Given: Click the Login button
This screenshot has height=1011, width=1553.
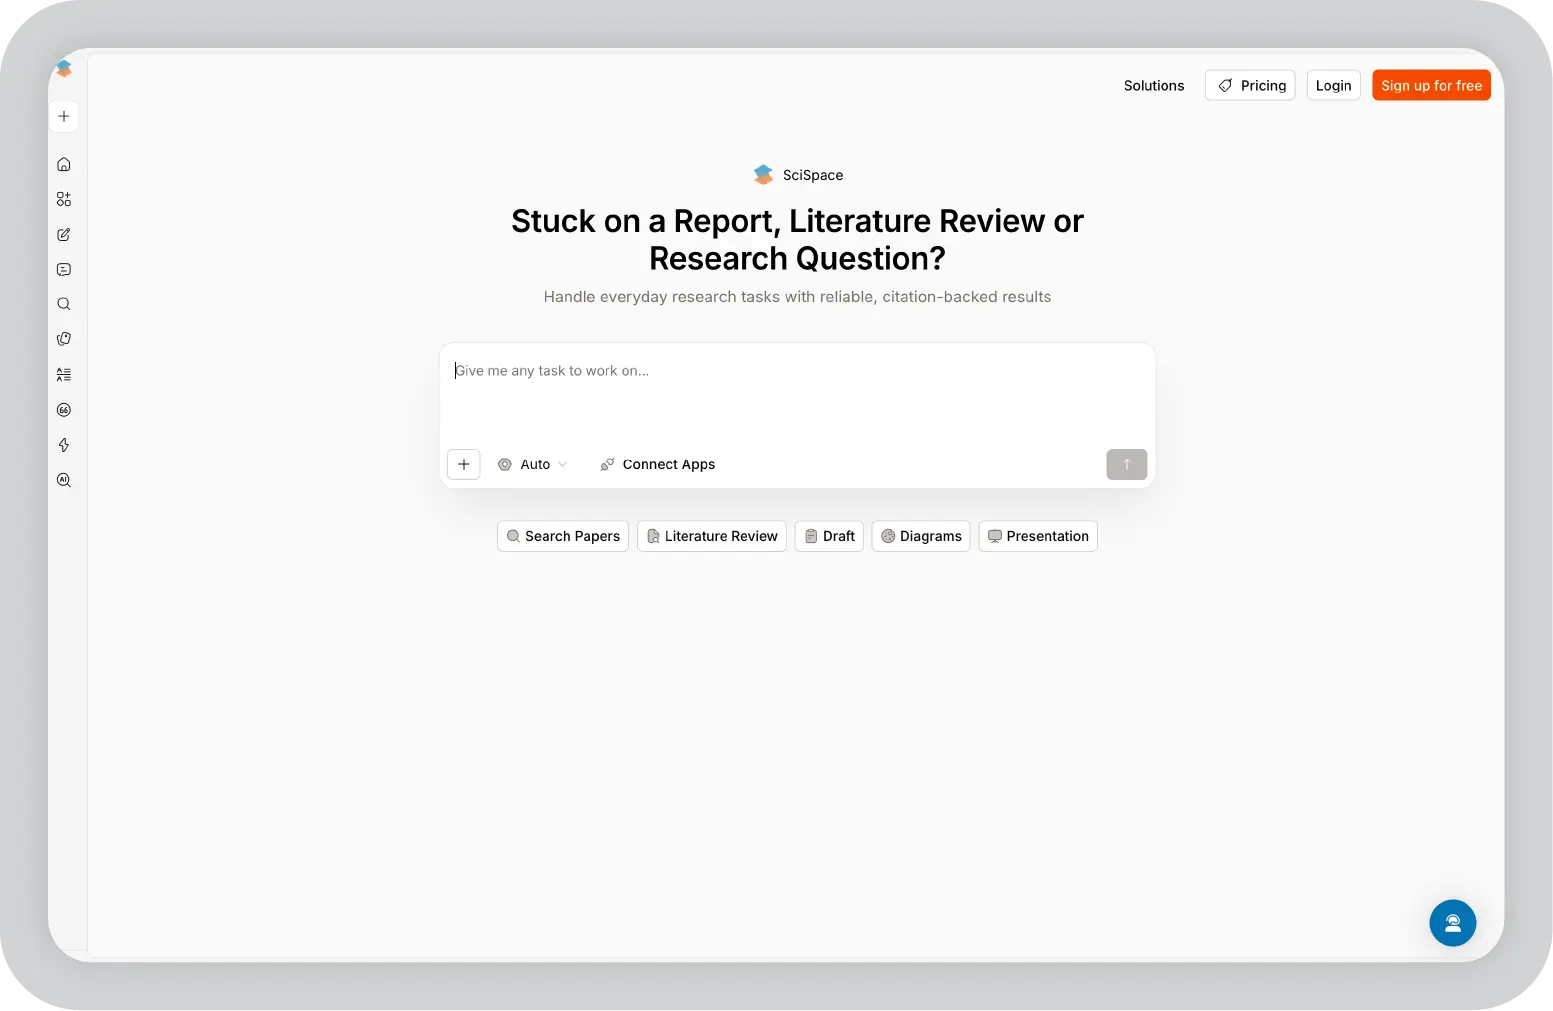Looking at the screenshot, I should [1334, 85].
